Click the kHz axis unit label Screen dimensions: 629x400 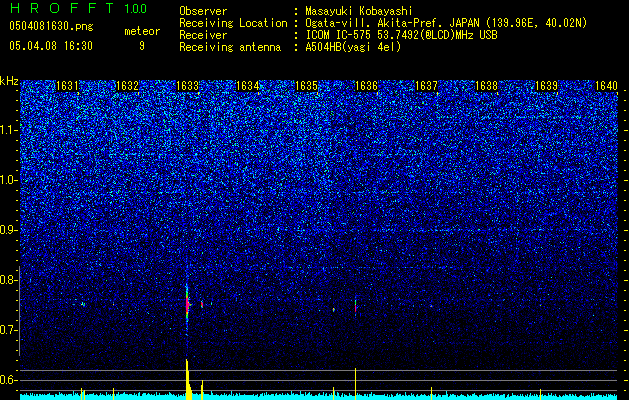pyautogui.click(x=9, y=81)
